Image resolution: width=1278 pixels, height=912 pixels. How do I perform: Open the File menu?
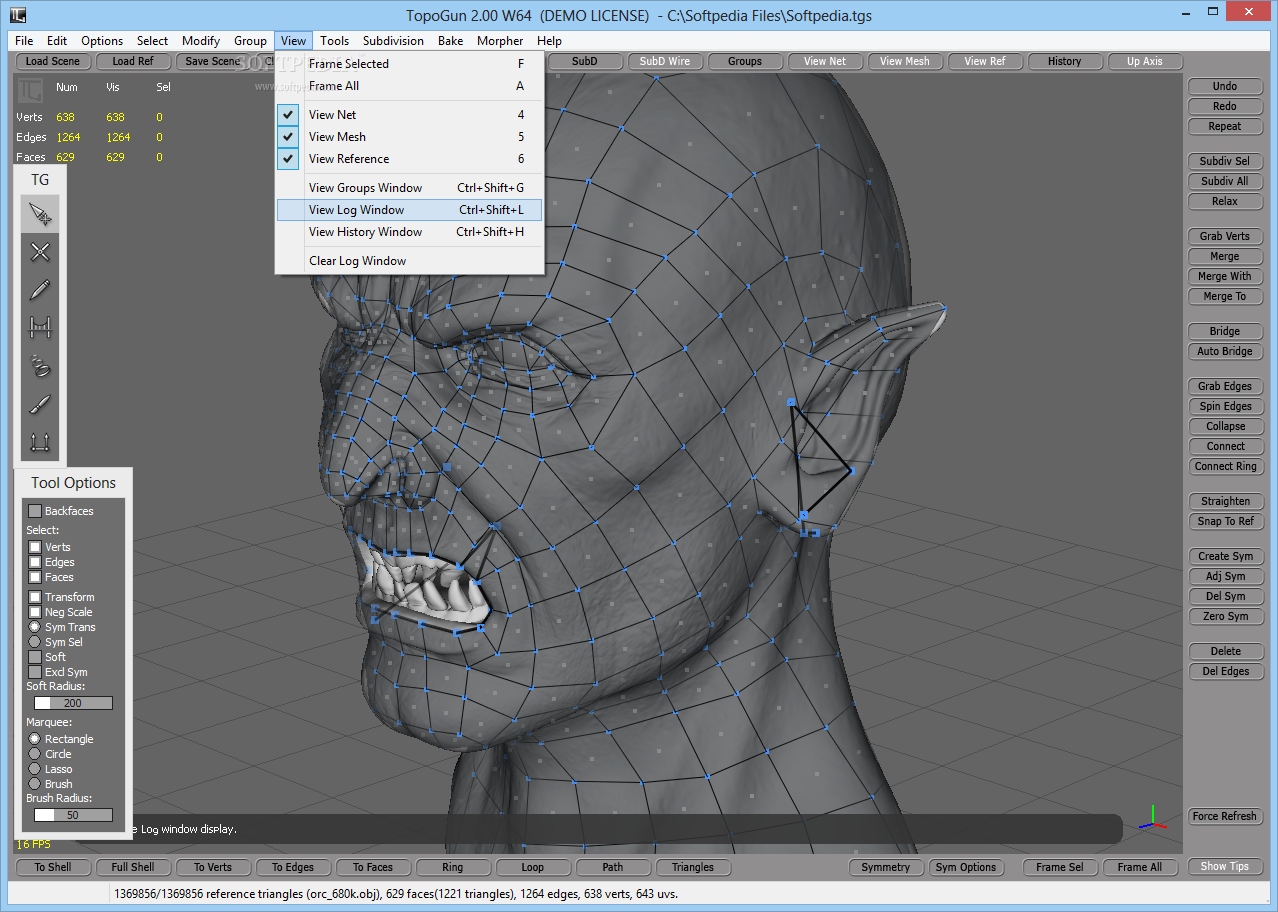[x=24, y=41]
